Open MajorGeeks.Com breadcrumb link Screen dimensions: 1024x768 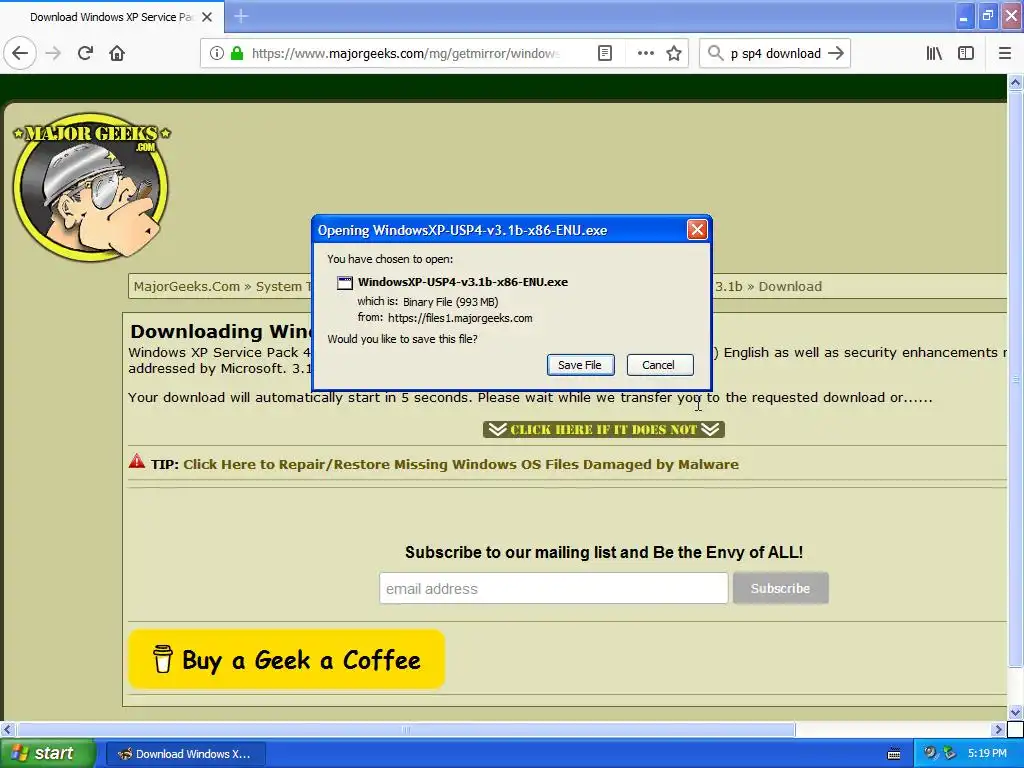pos(187,287)
